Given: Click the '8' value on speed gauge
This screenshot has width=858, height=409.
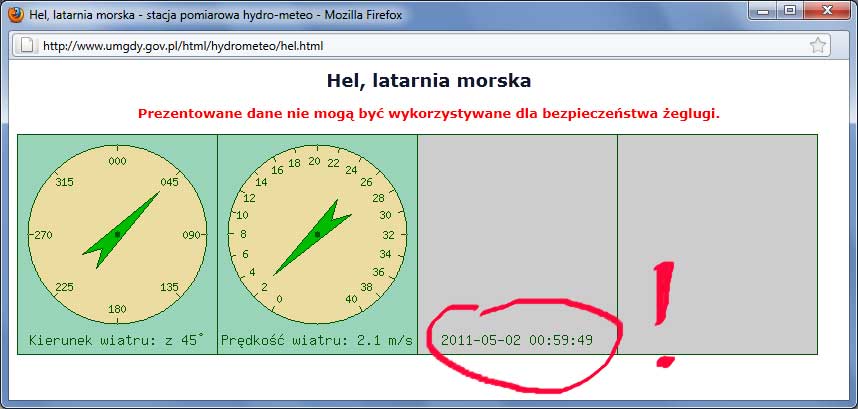Looking at the screenshot, I should click(x=244, y=234).
